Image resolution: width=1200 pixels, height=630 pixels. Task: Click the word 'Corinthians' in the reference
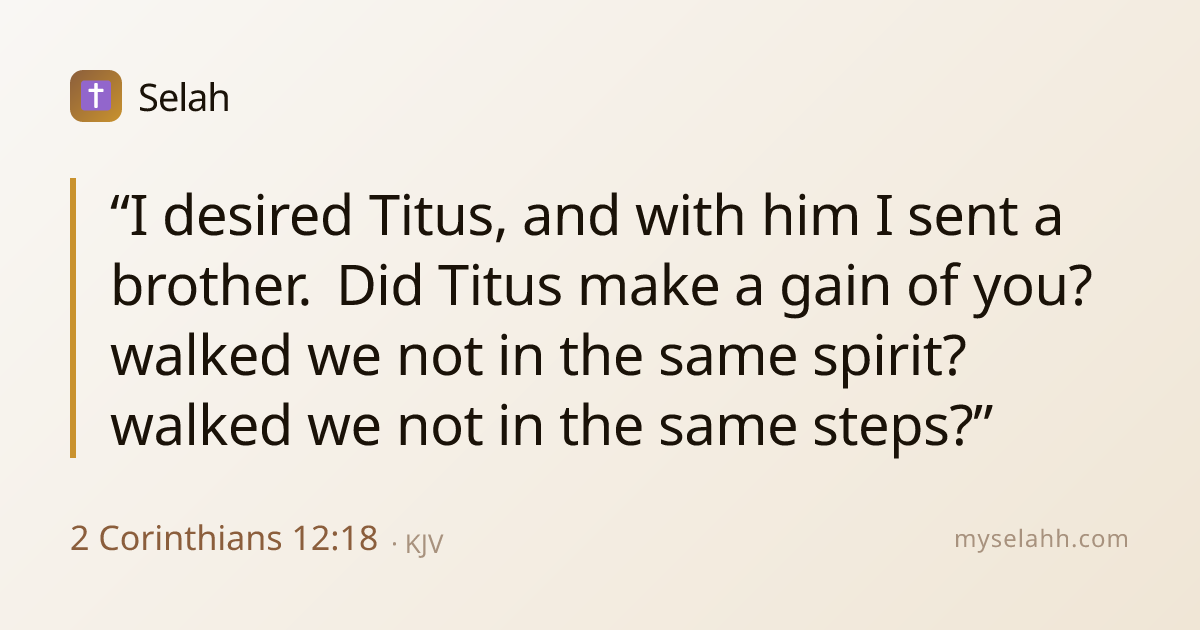[x=189, y=539]
